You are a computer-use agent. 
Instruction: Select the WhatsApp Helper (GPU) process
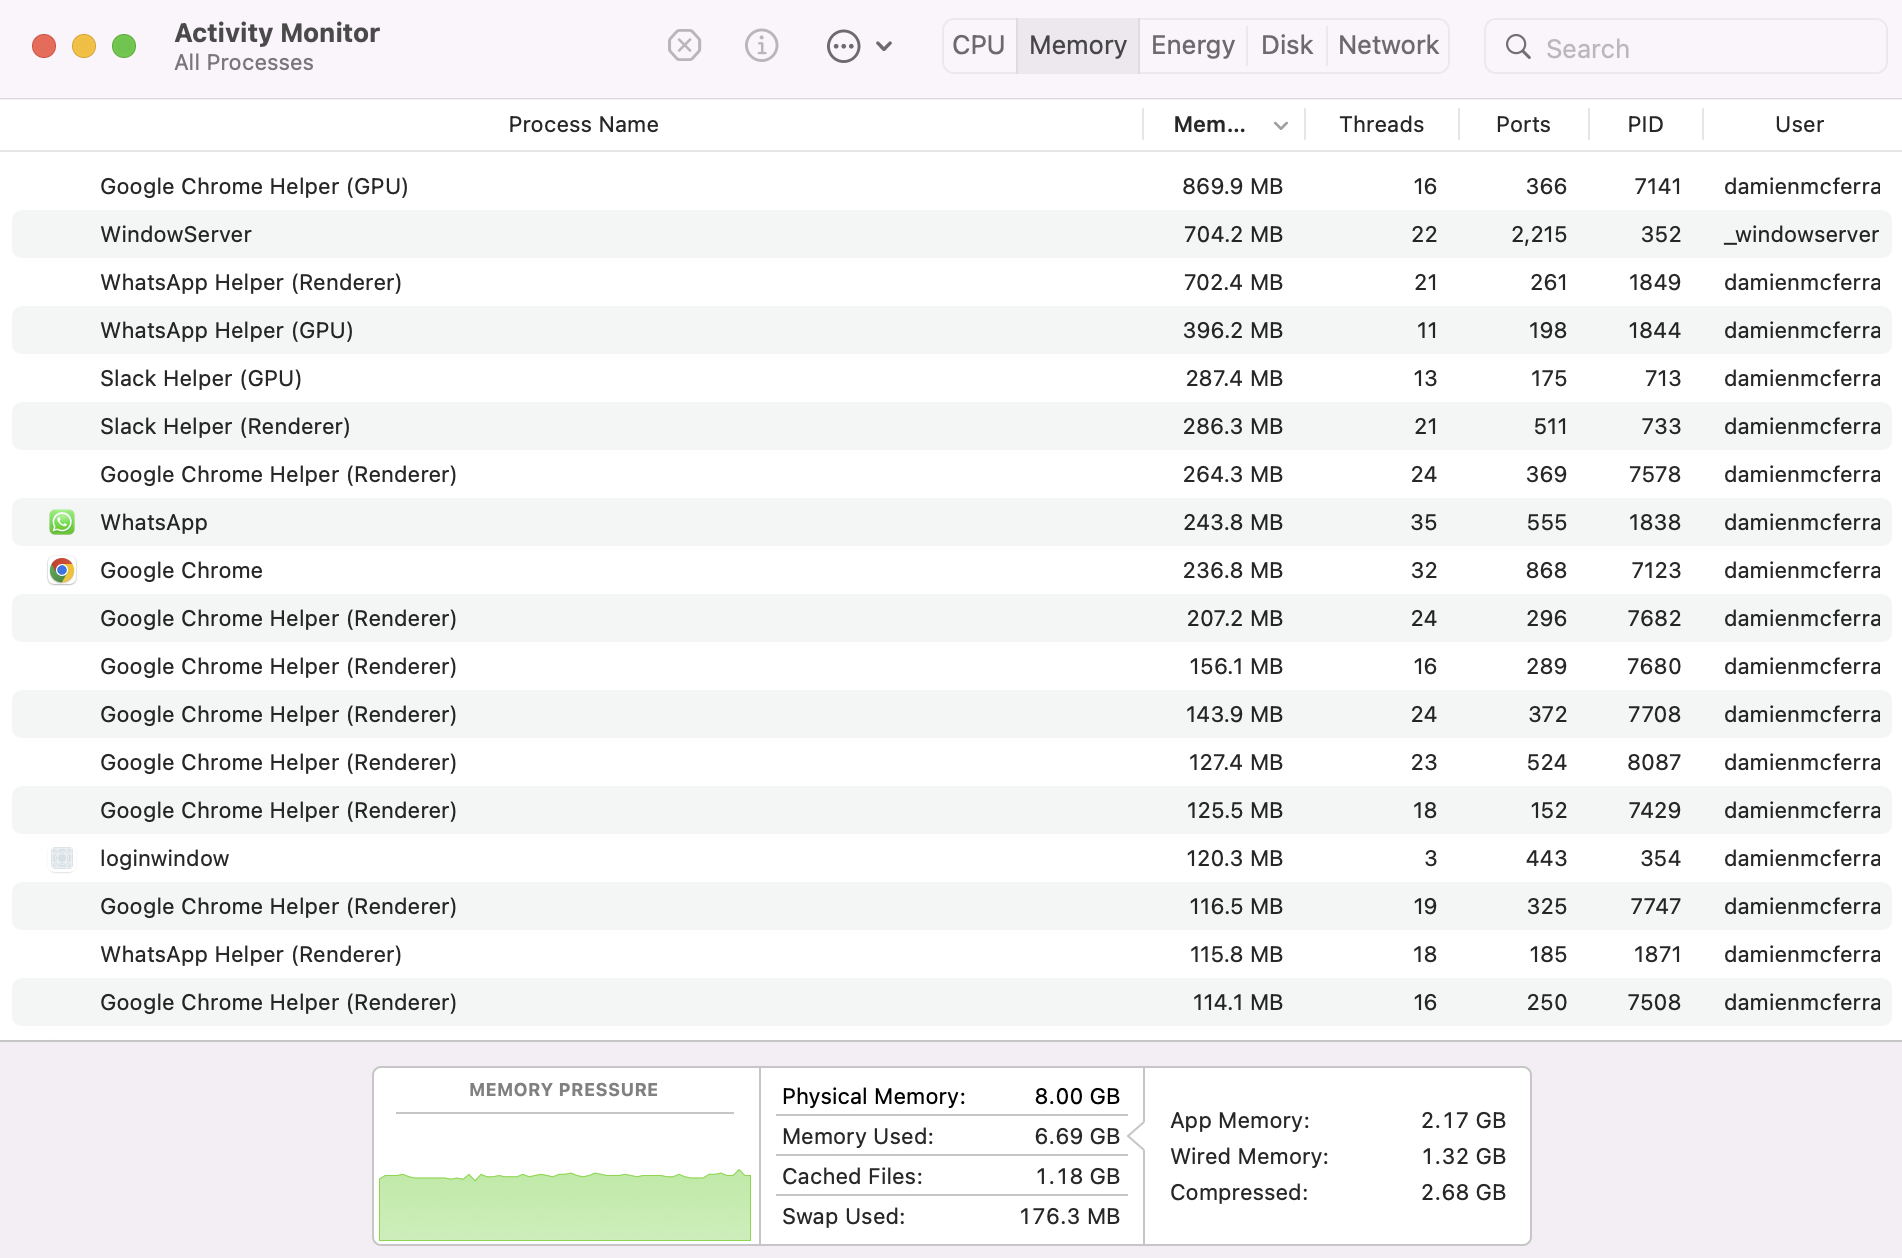tap(951, 330)
